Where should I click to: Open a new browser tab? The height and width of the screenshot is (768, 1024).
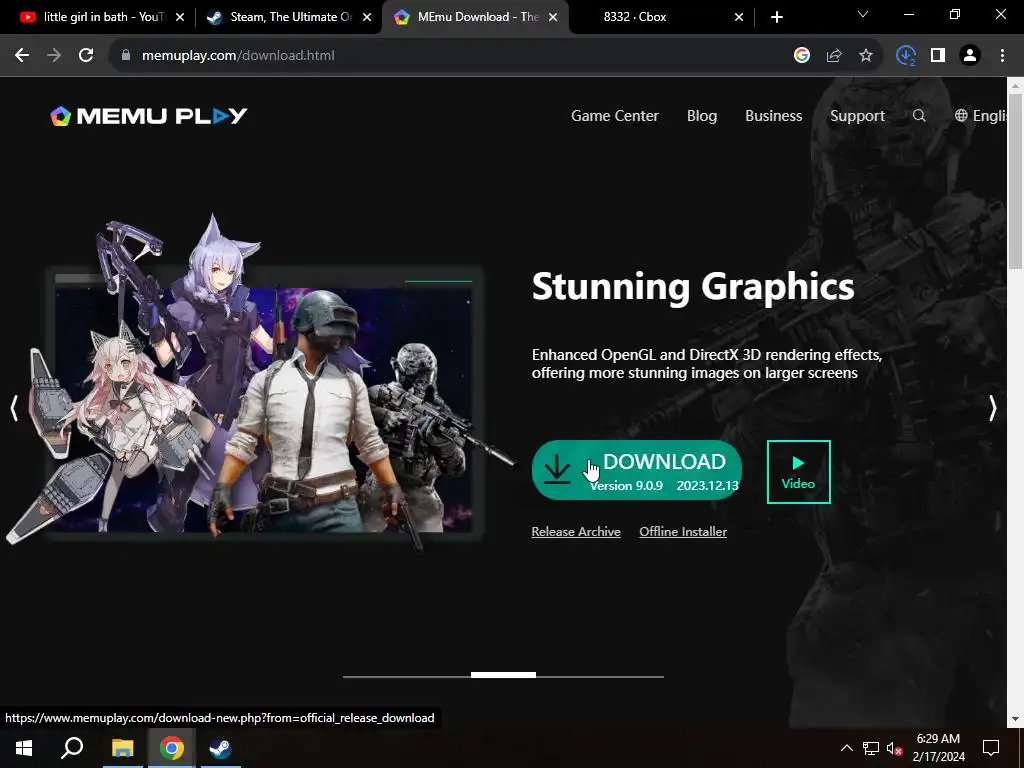click(x=776, y=17)
